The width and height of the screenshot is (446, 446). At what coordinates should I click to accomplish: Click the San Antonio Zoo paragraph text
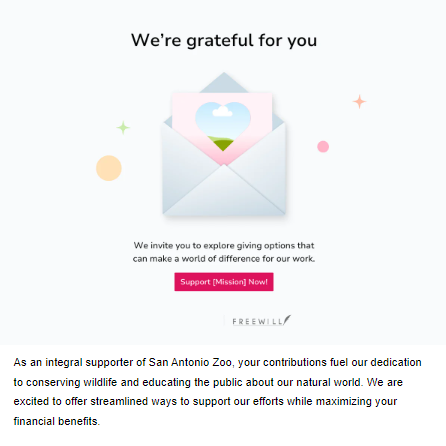tap(217, 391)
